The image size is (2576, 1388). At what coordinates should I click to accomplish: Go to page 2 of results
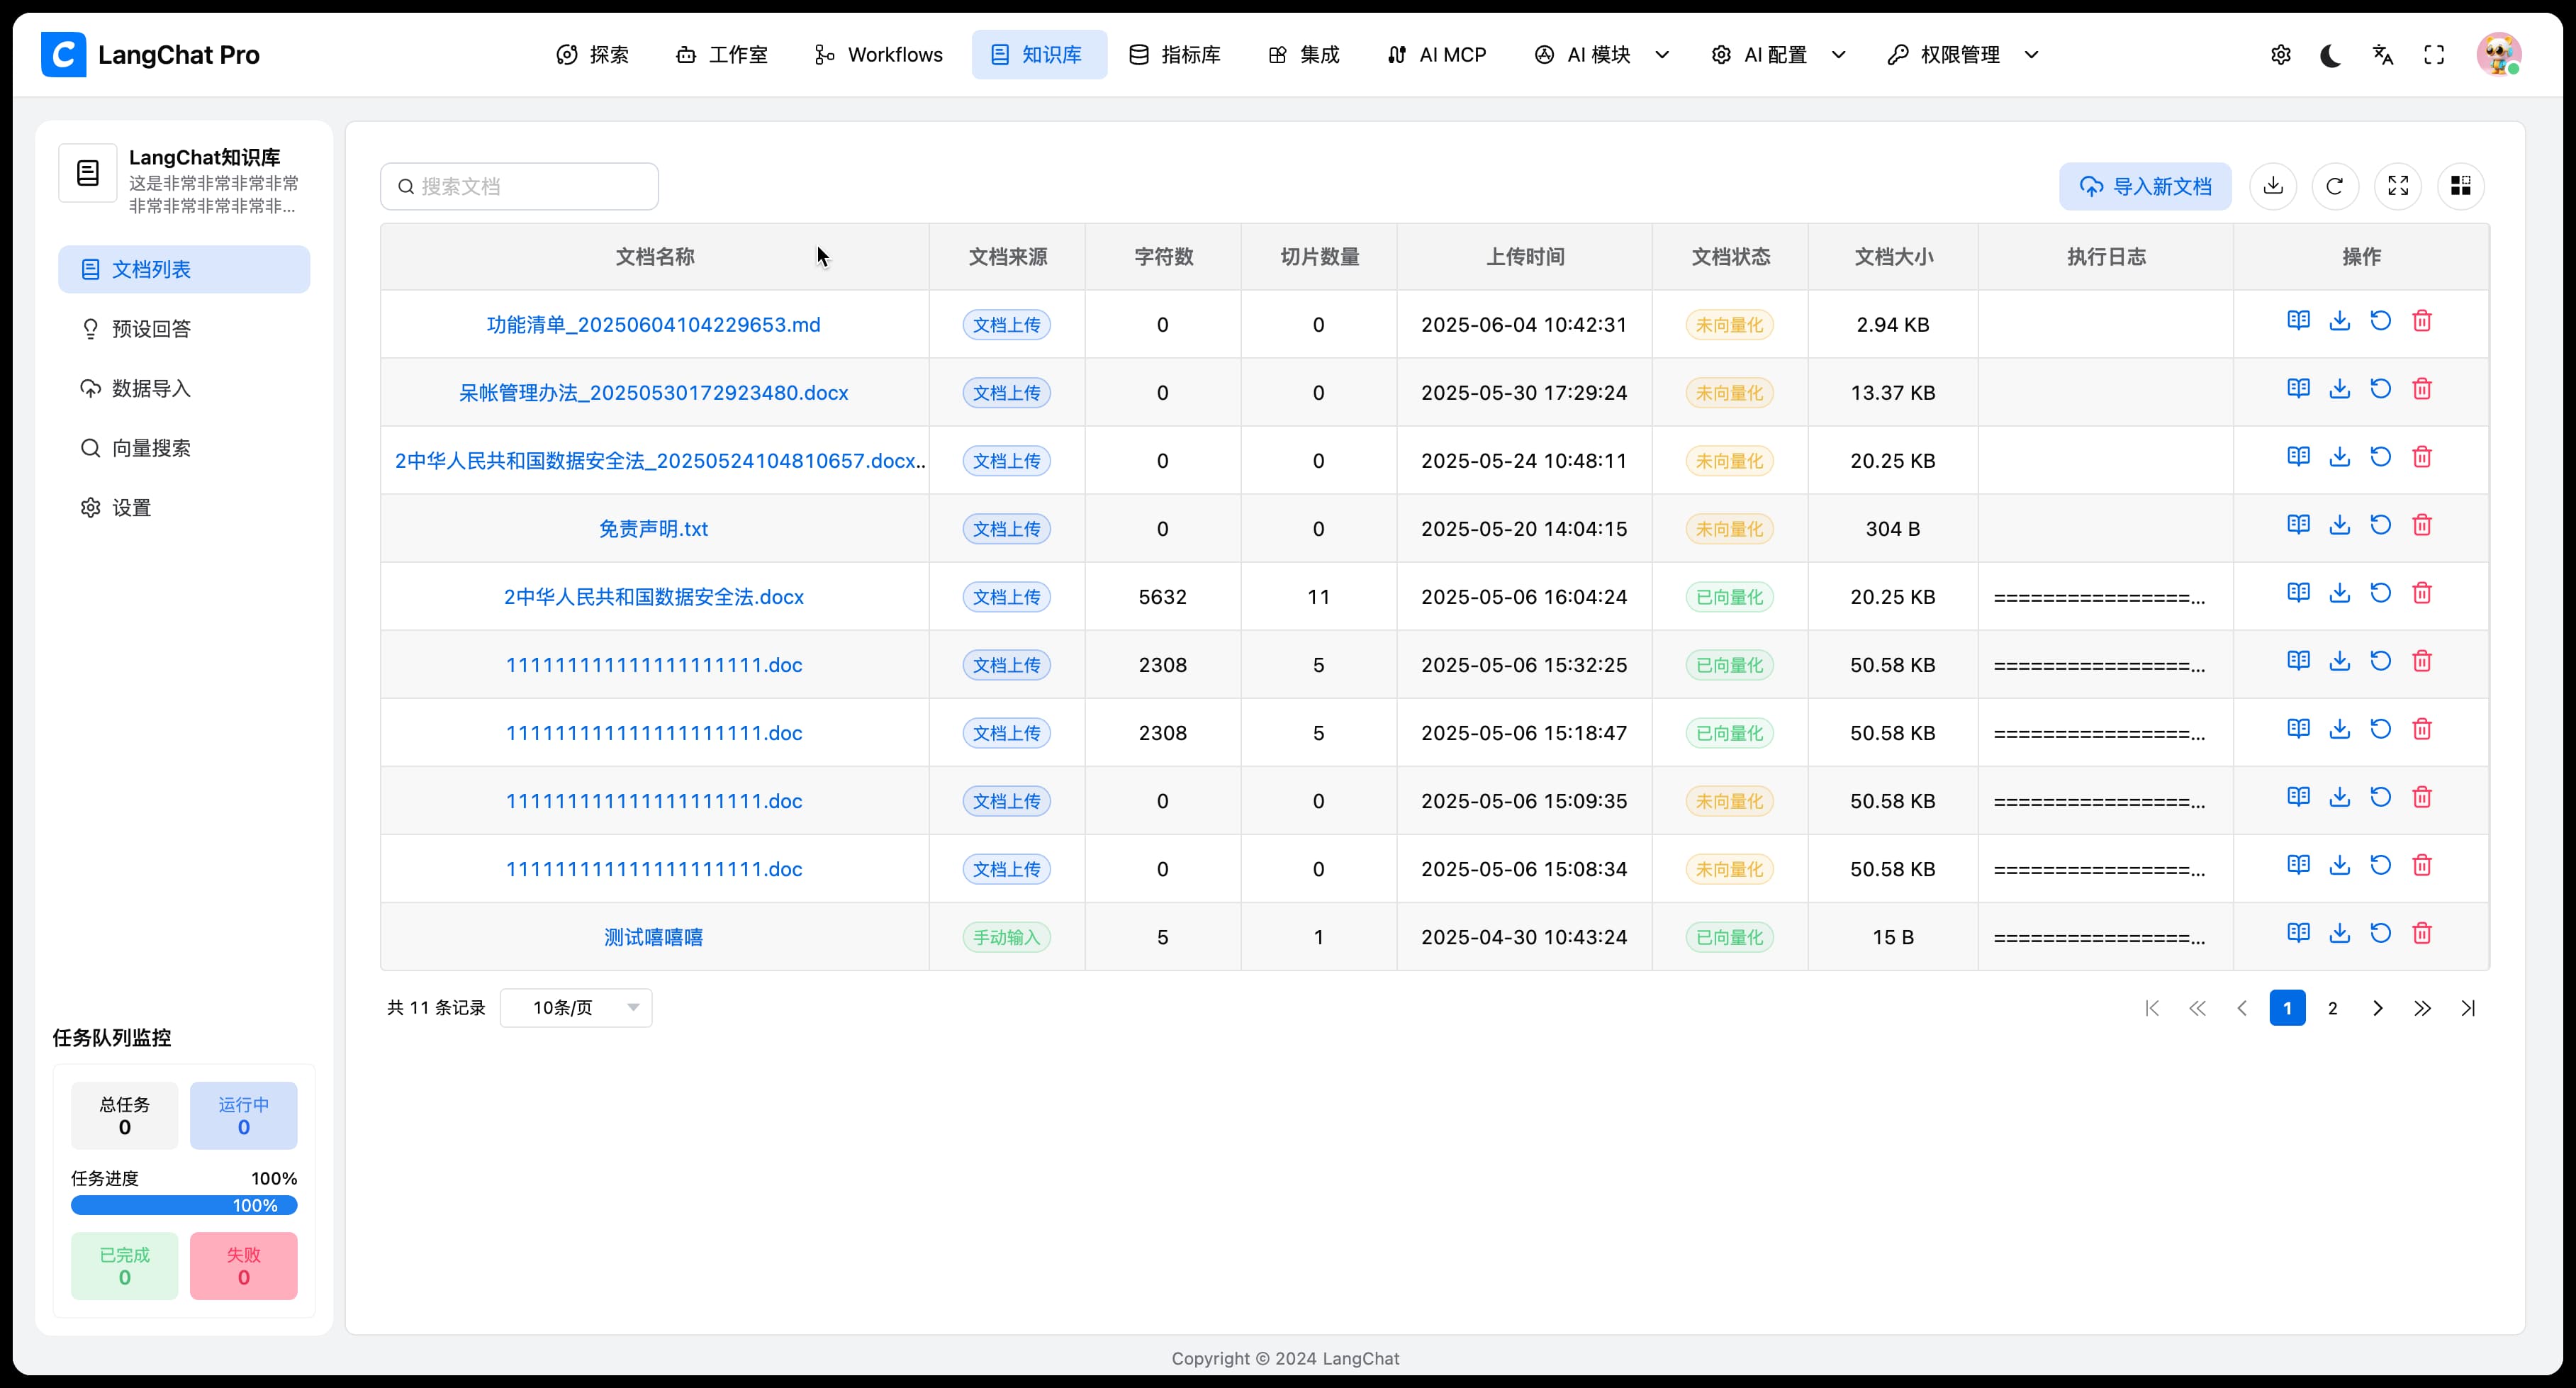click(2332, 1008)
